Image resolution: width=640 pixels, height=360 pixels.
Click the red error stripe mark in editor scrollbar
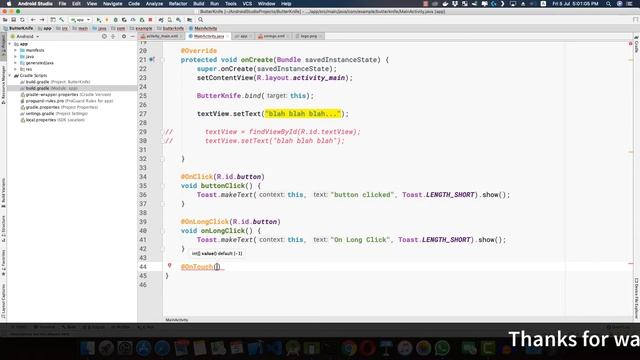click(631, 264)
